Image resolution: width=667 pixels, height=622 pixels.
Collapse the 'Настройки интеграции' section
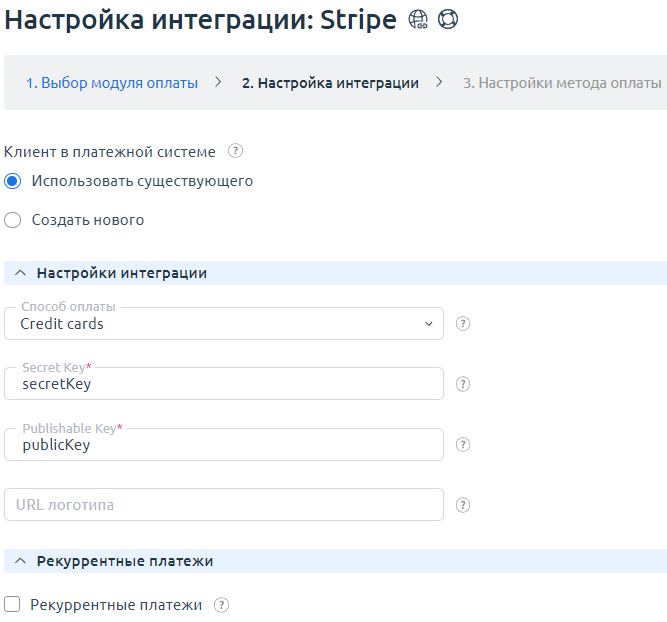point(21,273)
